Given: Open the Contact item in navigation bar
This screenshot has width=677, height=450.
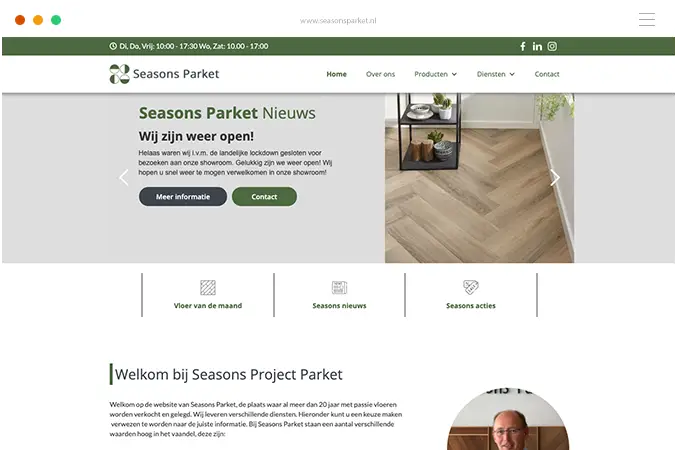Looking at the screenshot, I should (547, 74).
